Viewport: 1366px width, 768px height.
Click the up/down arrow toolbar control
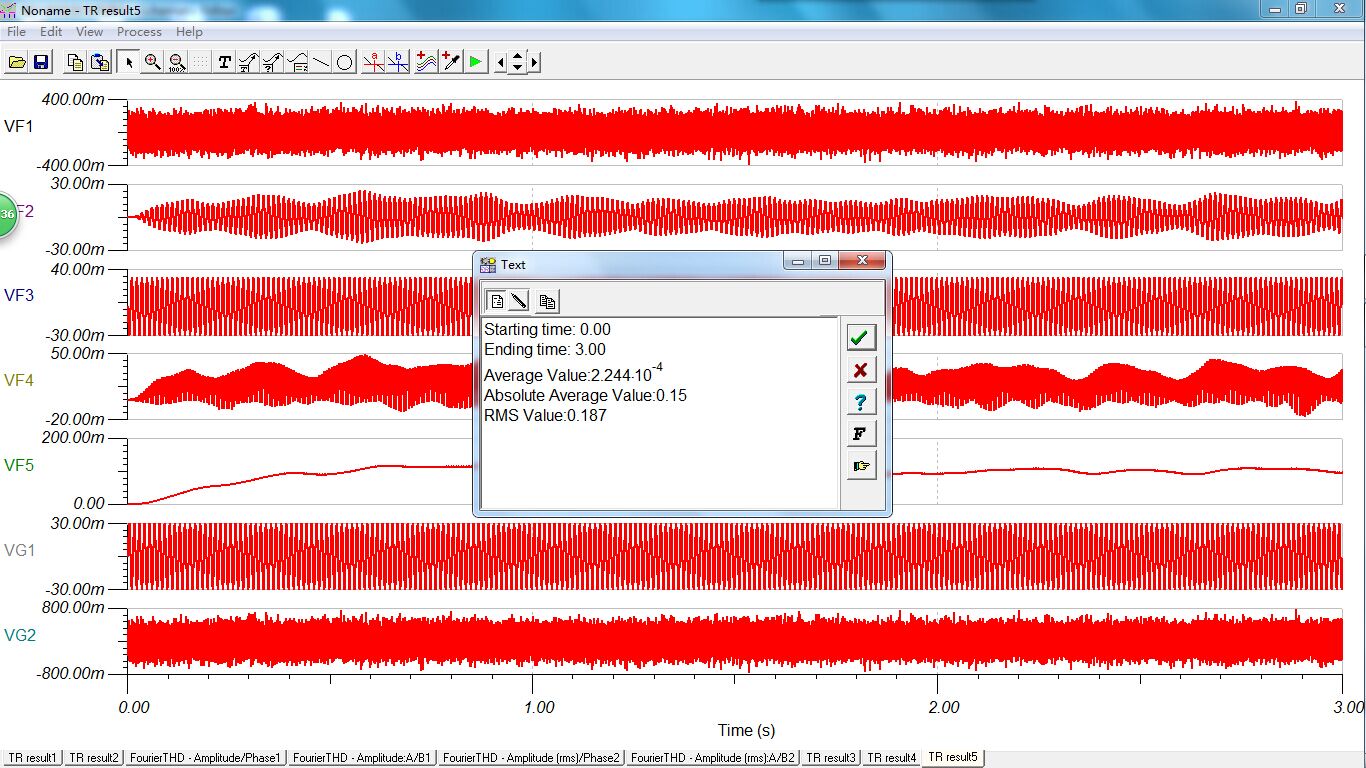coord(517,62)
